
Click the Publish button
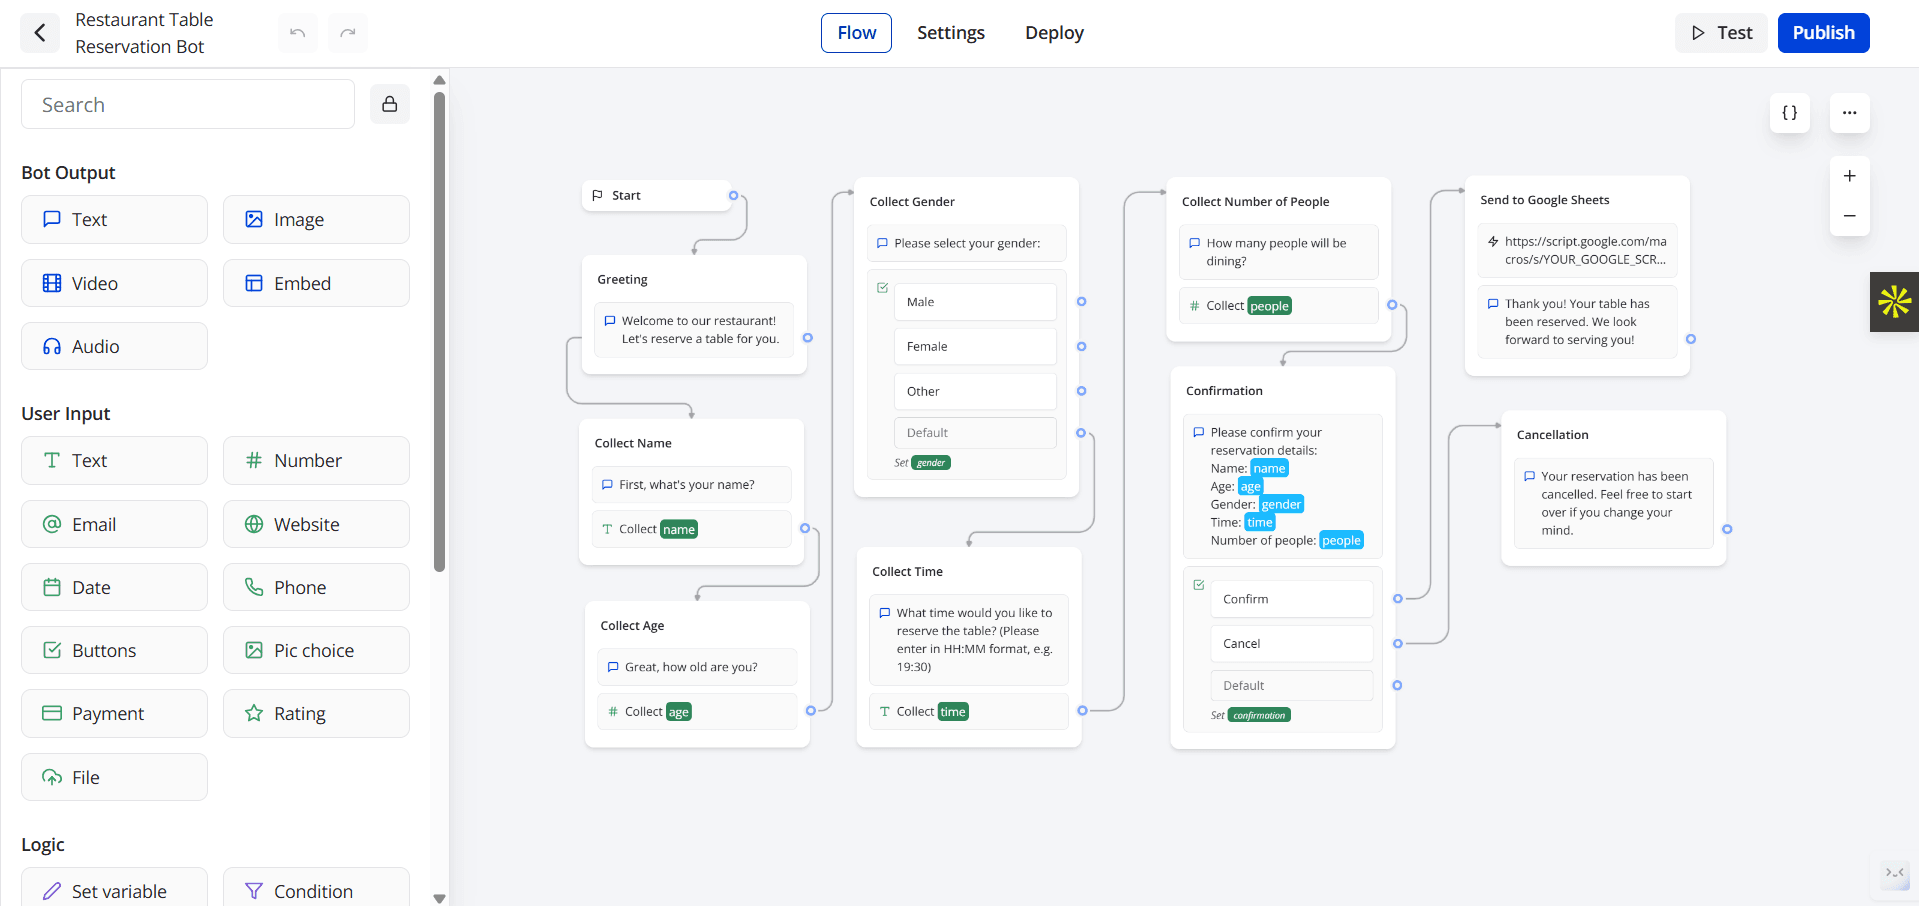pos(1823,33)
